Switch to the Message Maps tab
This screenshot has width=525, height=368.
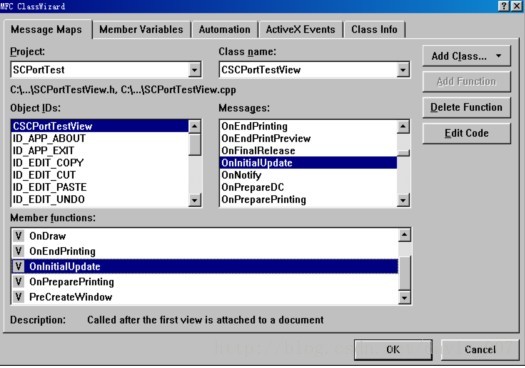click(x=47, y=29)
